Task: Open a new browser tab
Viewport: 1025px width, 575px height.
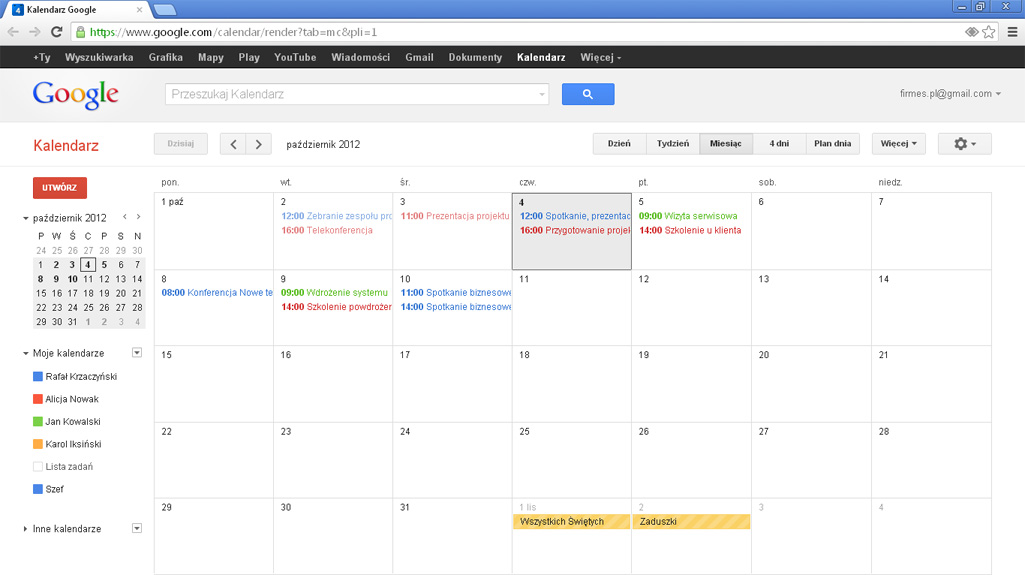Action: (x=164, y=10)
